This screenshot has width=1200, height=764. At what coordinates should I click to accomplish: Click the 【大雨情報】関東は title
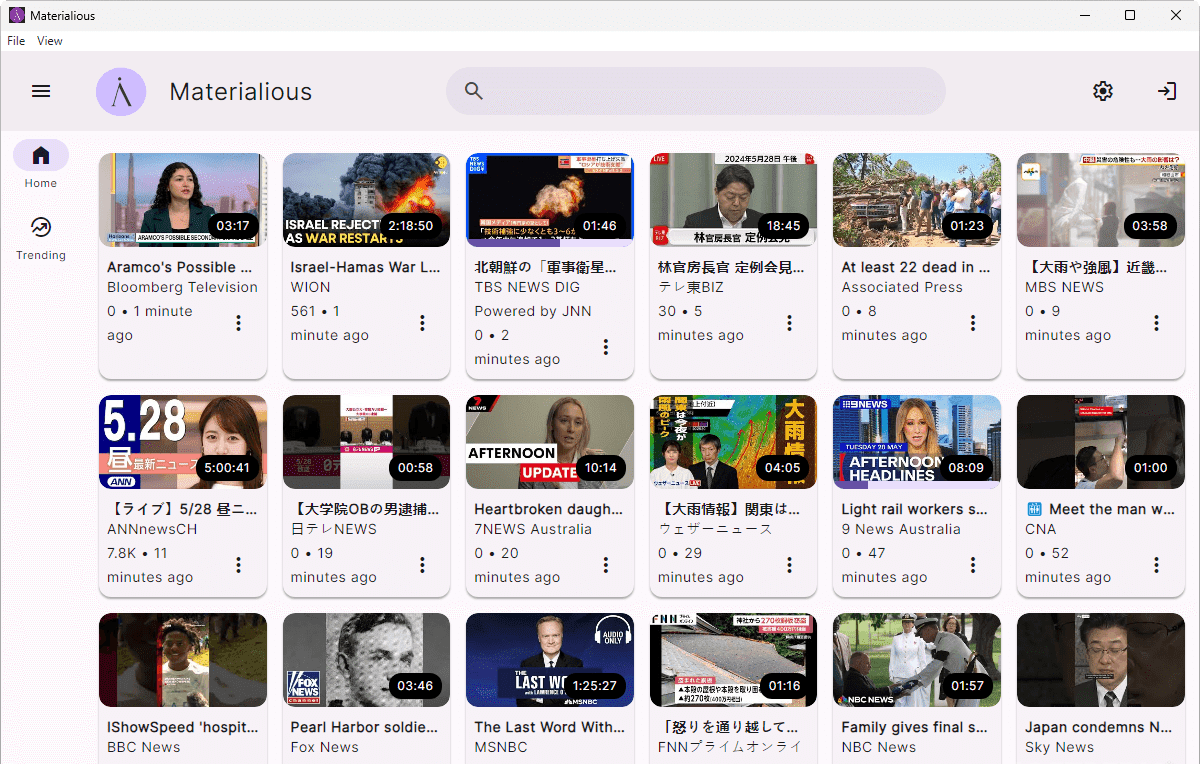pyautogui.click(x=730, y=509)
